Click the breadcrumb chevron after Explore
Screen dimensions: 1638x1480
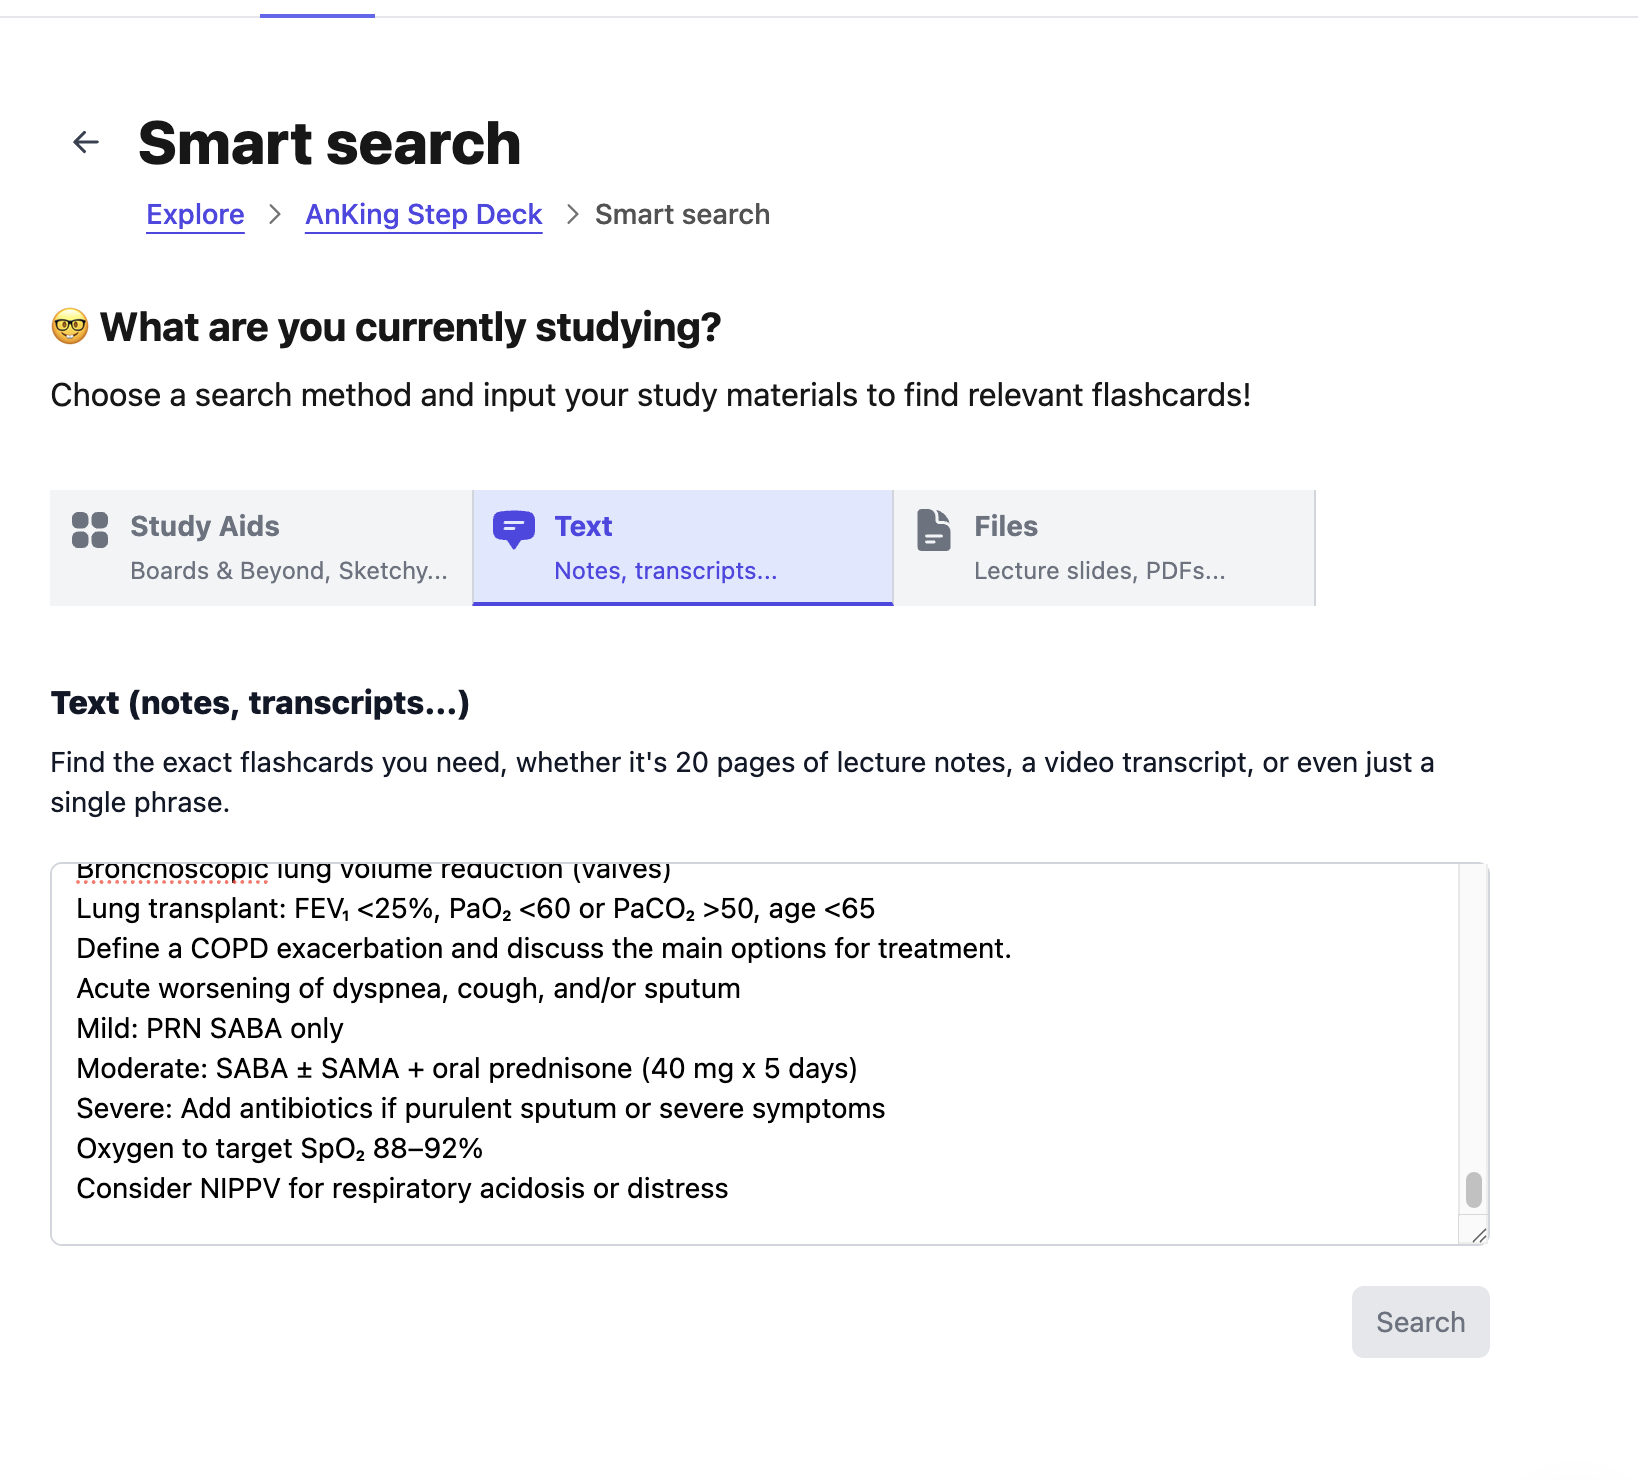[x=275, y=215]
